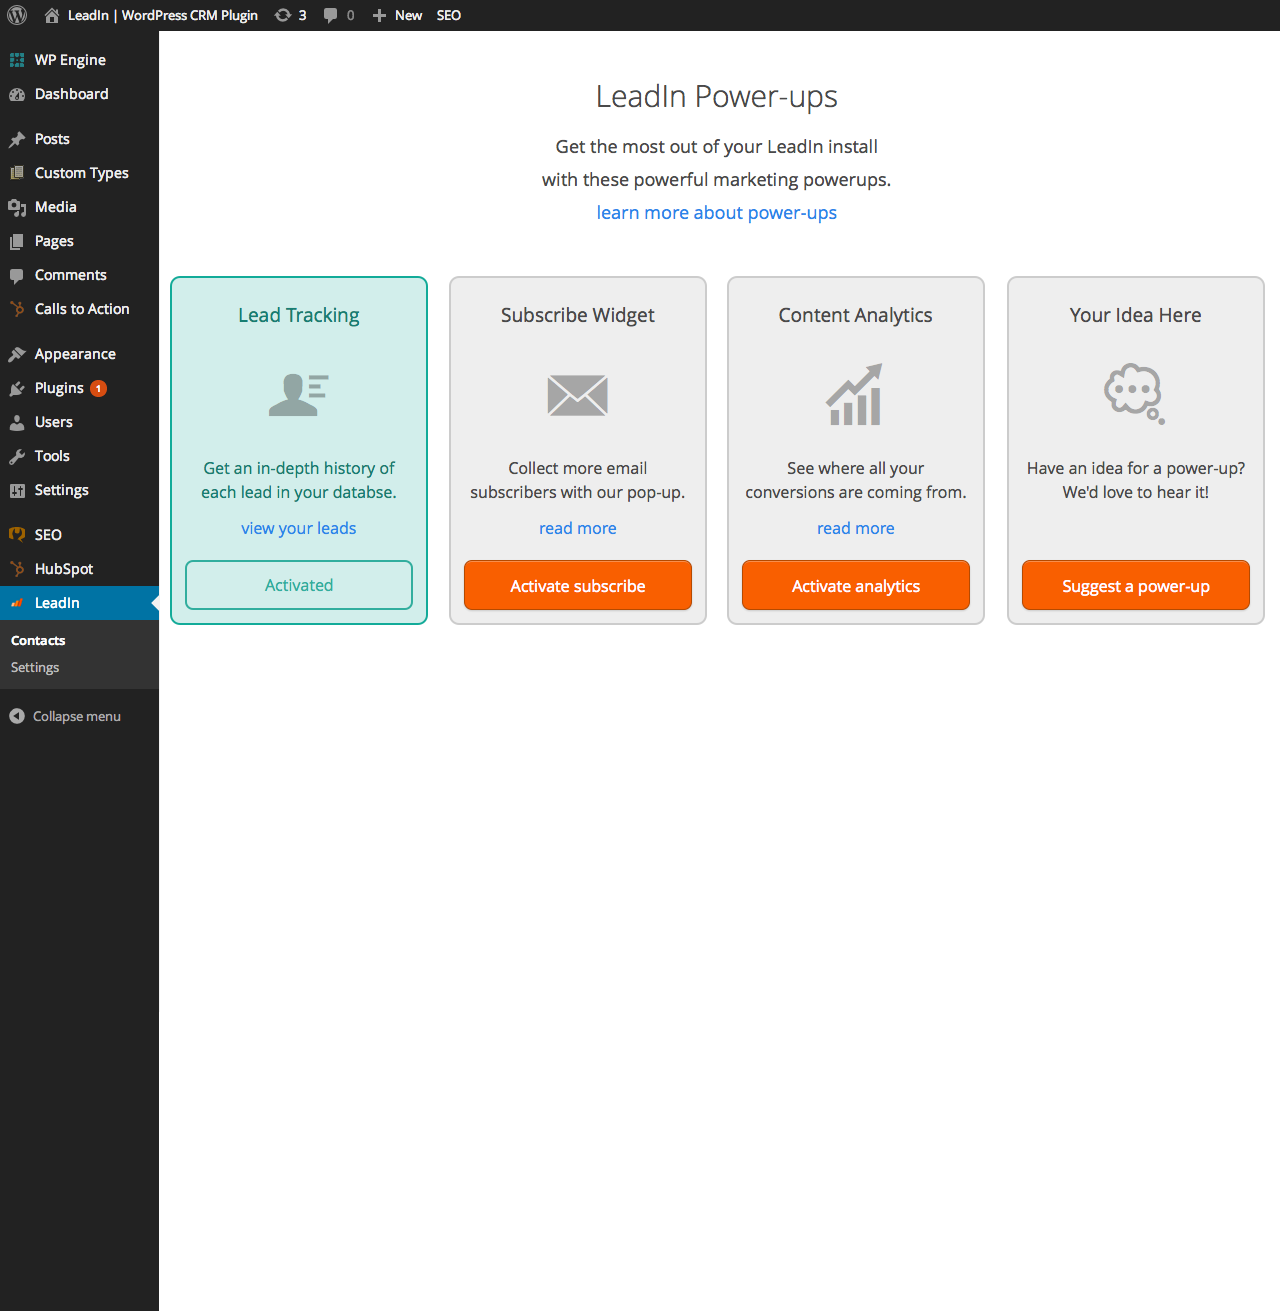The width and height of the screenshot is (1280, 1312).
Task: Click Suggest a power-up button
Action: pos(1135,586)
